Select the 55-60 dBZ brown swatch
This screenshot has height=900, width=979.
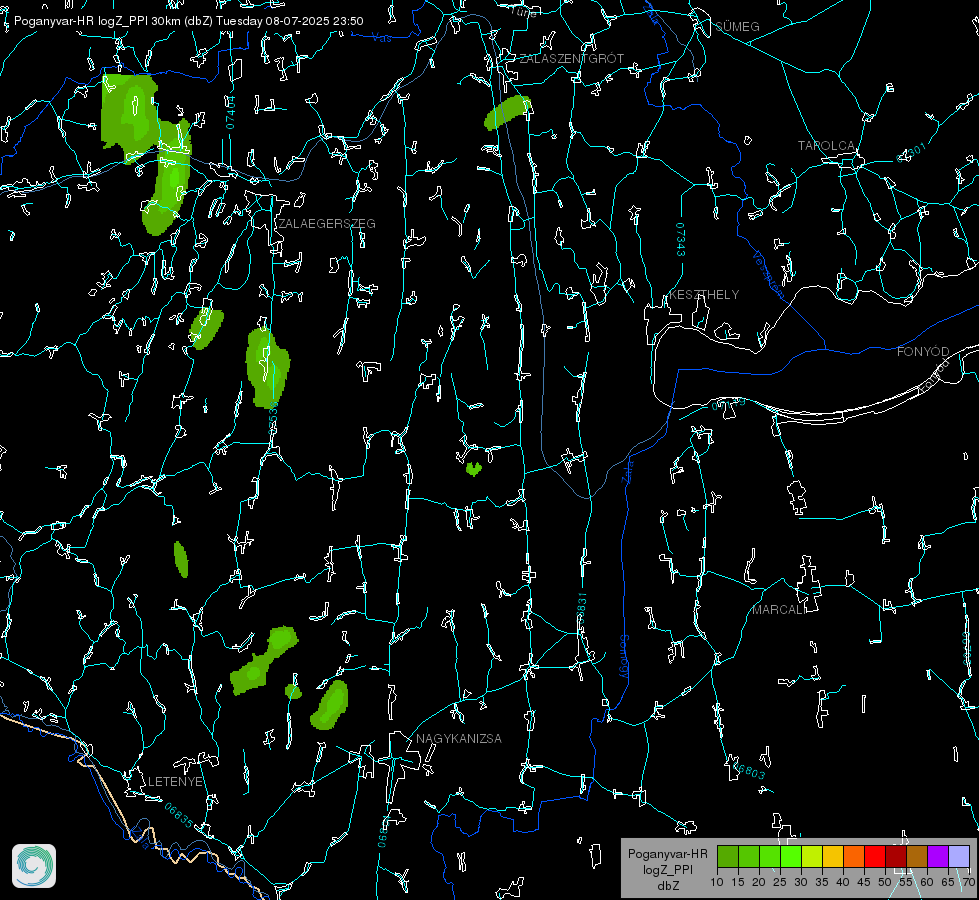tap(917, 857)
